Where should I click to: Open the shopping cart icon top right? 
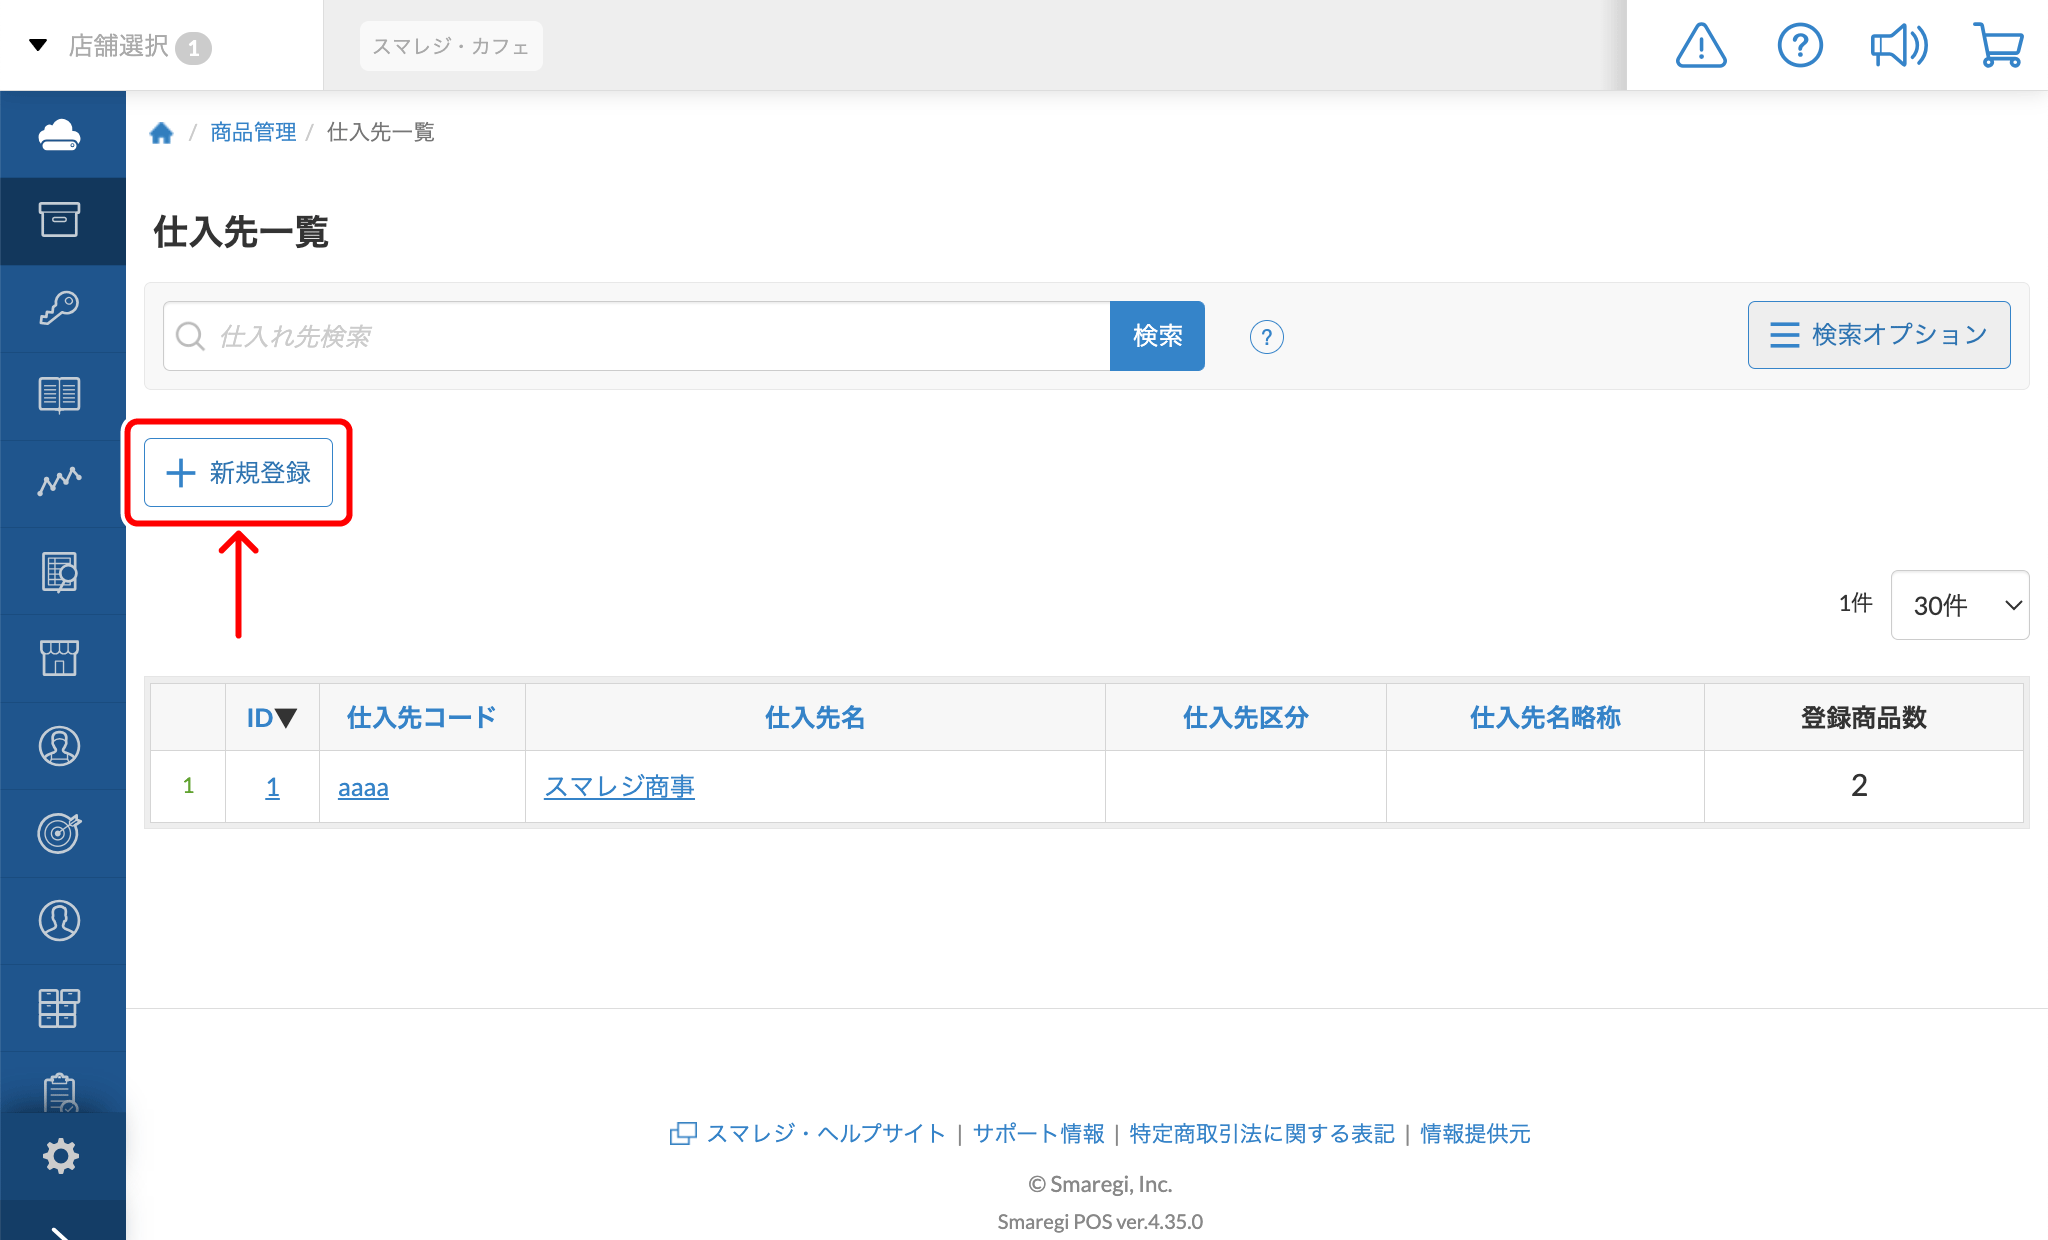coord(1997,44)
